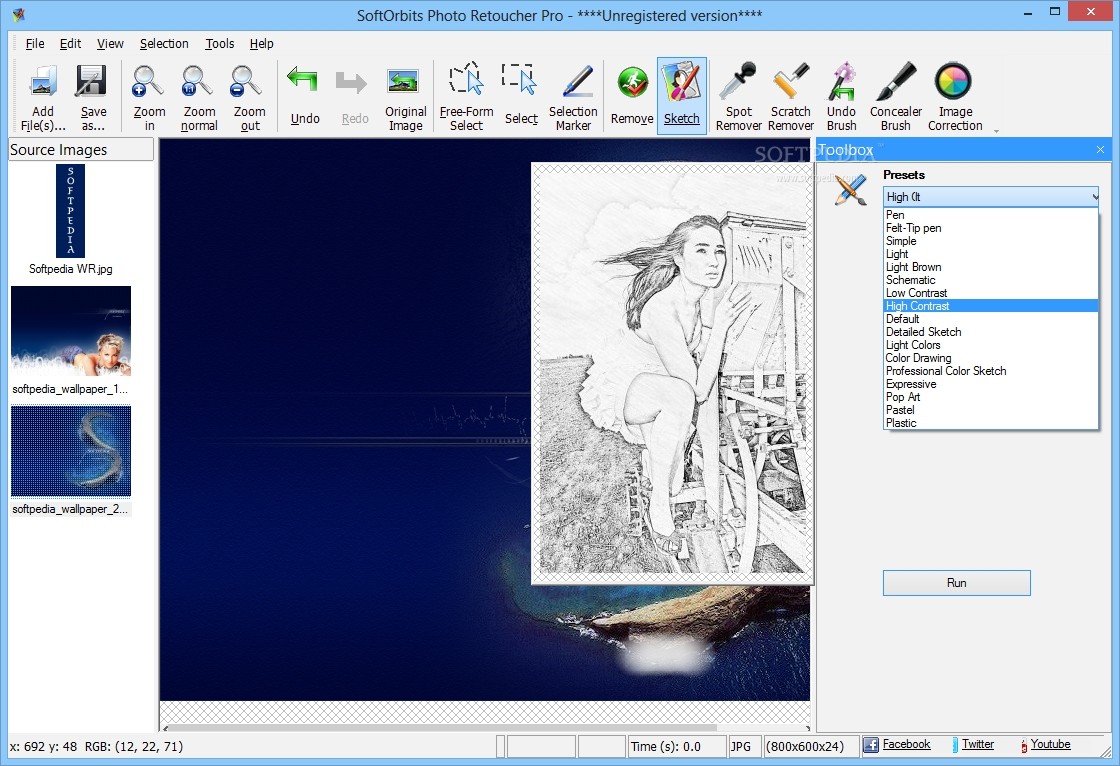
Task: Choose the Expressive preset
Action: [991, 384]
